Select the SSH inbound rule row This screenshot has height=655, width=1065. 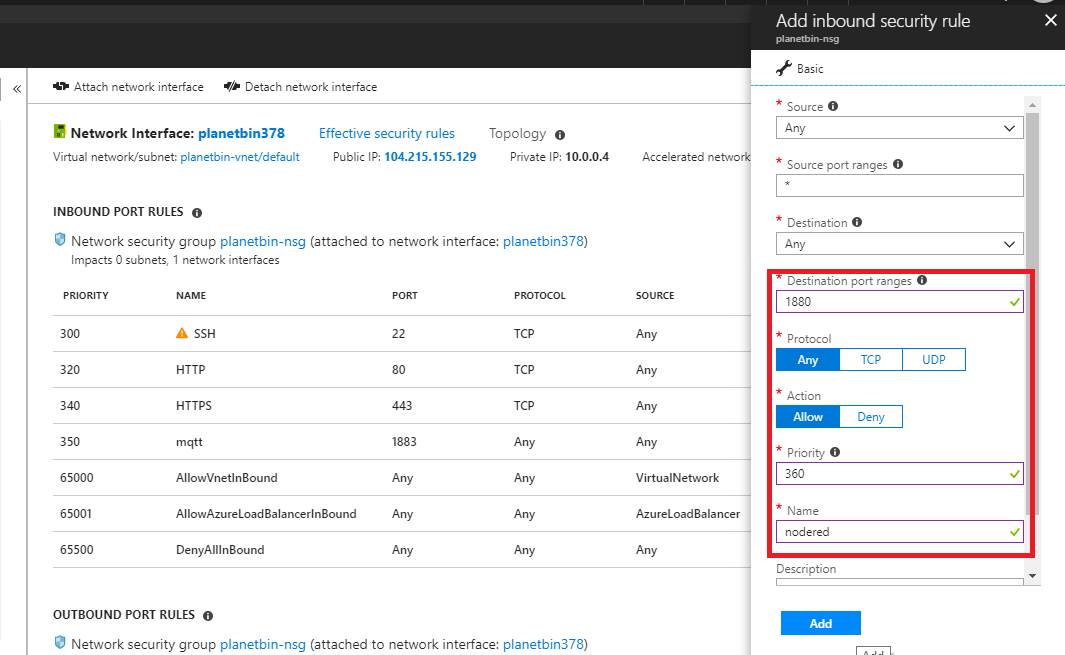click(x=401, y=334)
